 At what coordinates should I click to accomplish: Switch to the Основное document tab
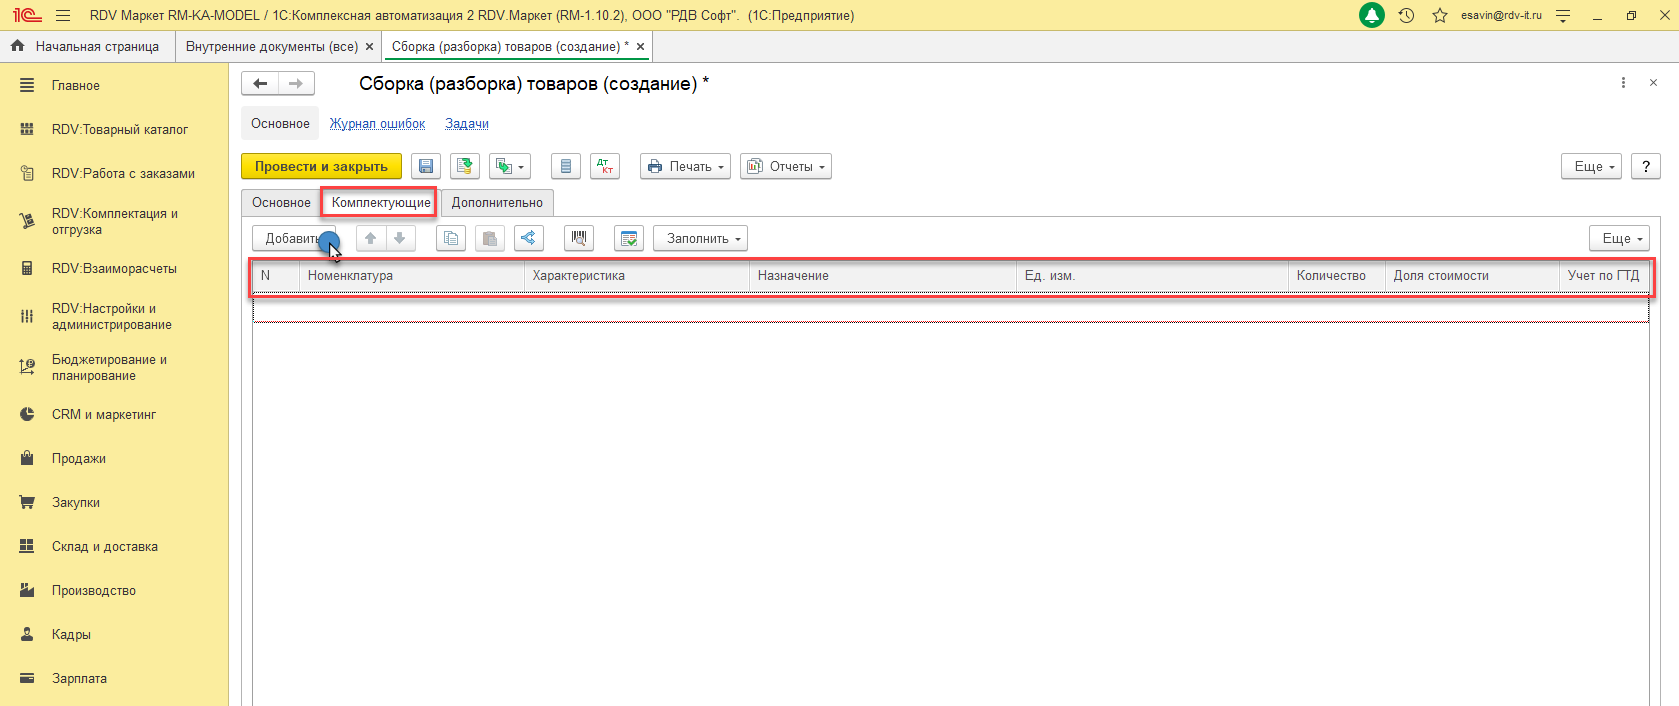click(281, 203)
